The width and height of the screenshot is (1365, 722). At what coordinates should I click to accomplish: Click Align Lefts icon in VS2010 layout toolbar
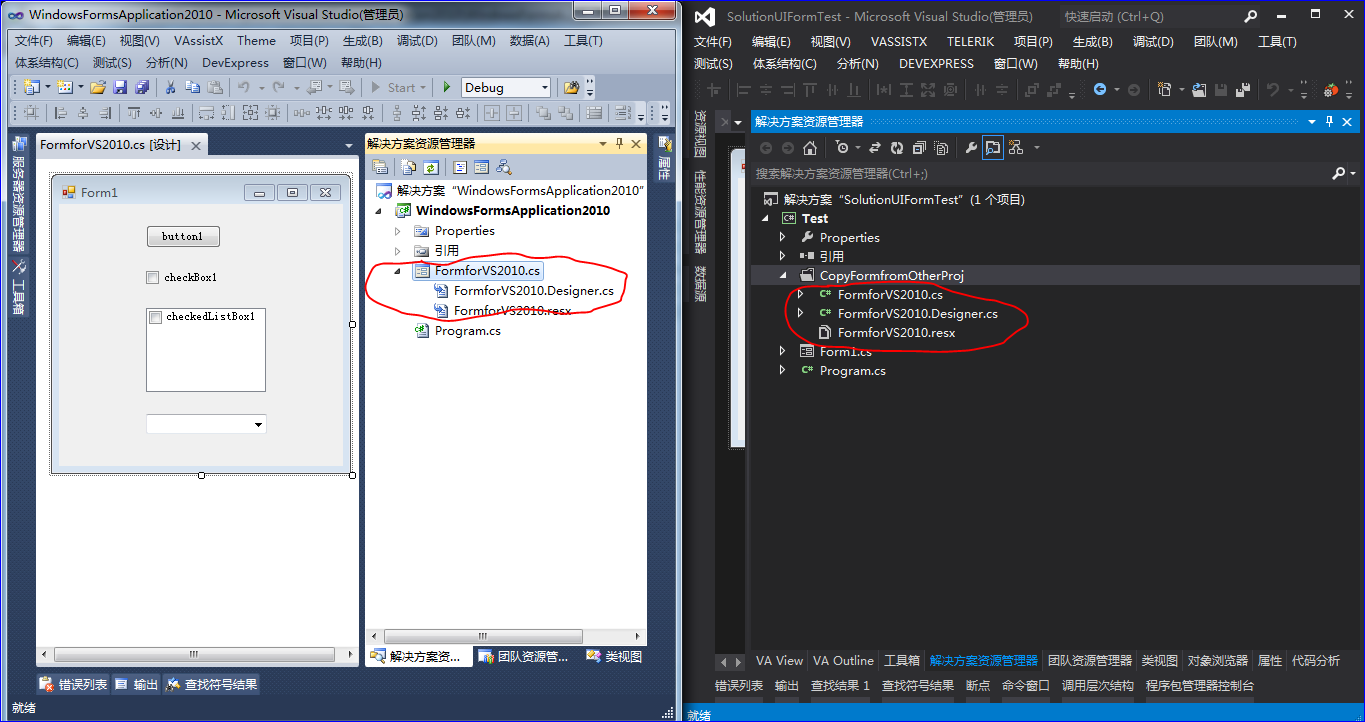pyautogui.click(x=60, y=113)
